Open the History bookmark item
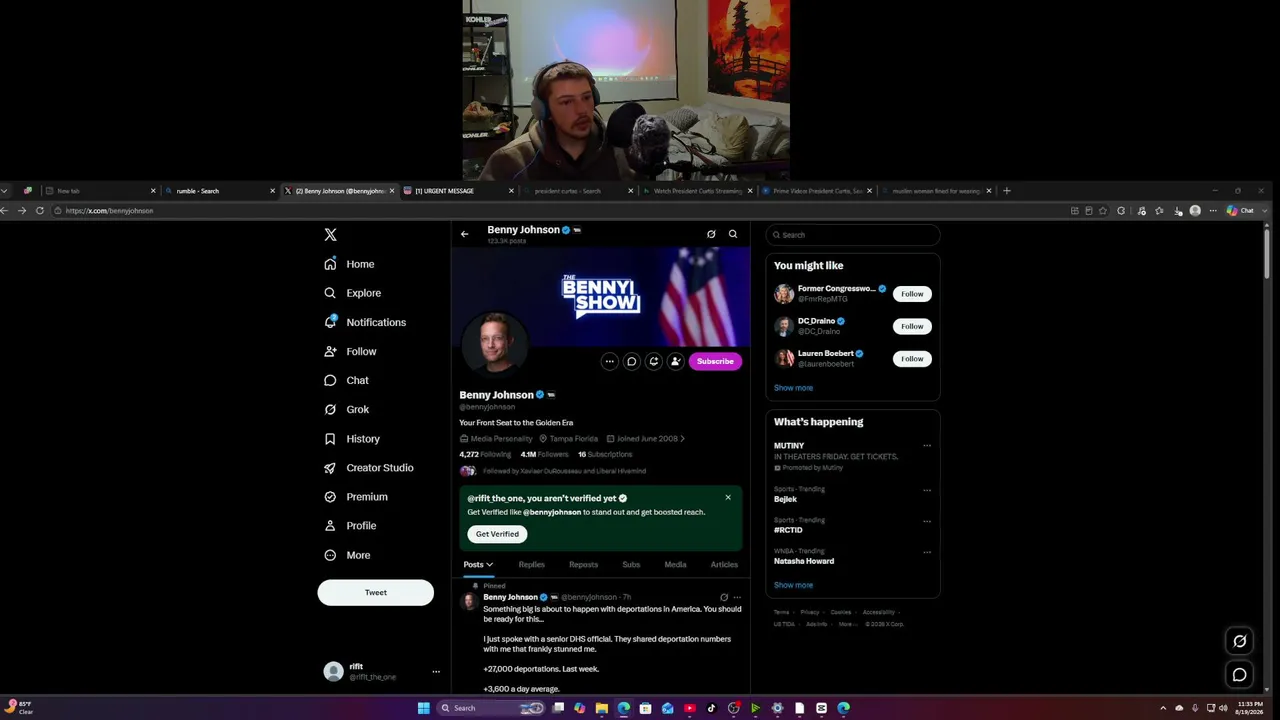1280x720 pixels. click(x=351, y=438)
